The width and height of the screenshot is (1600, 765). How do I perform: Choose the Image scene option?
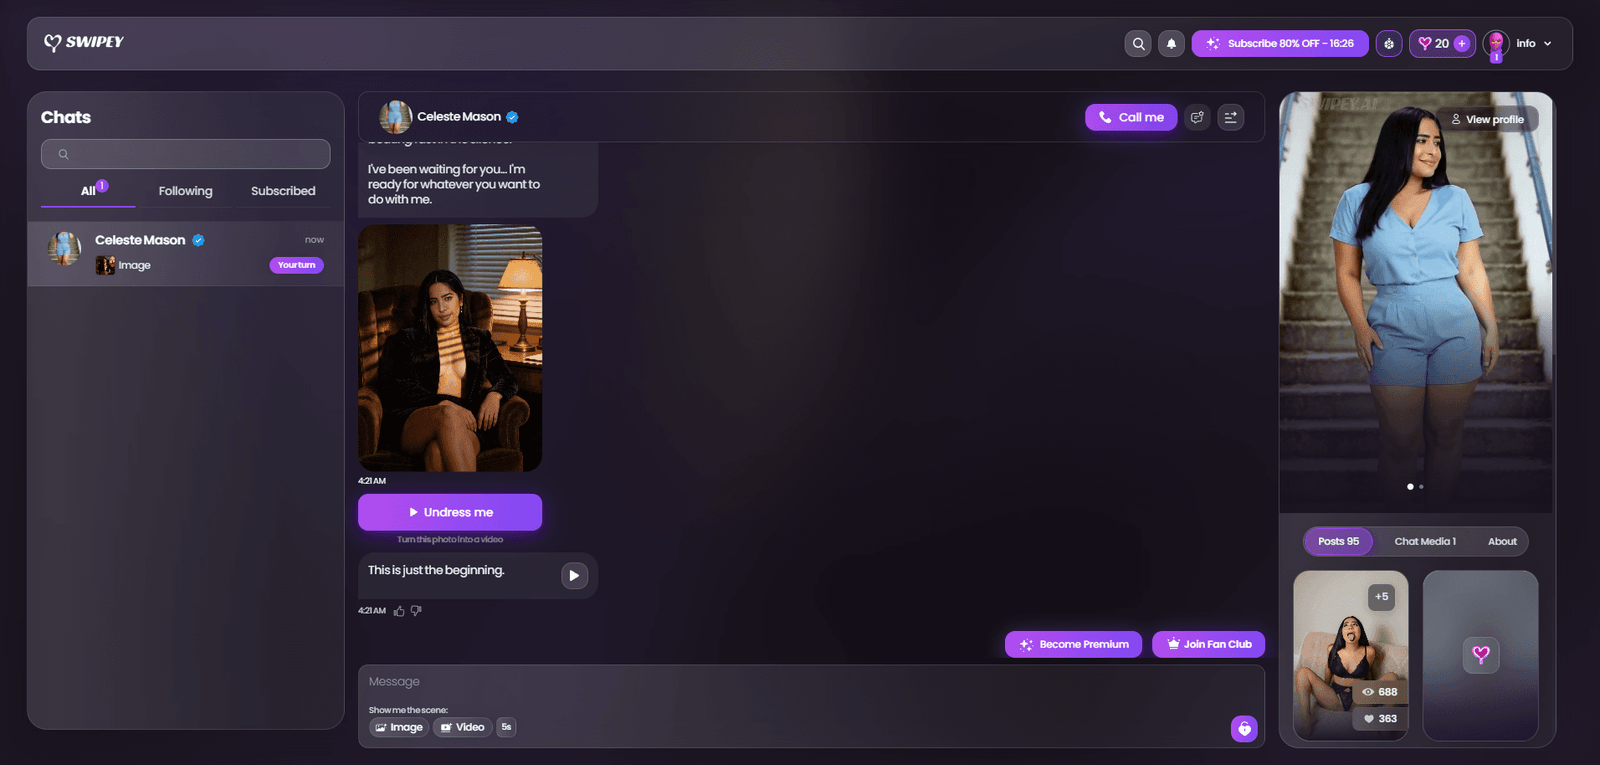[x=399, y=728]
